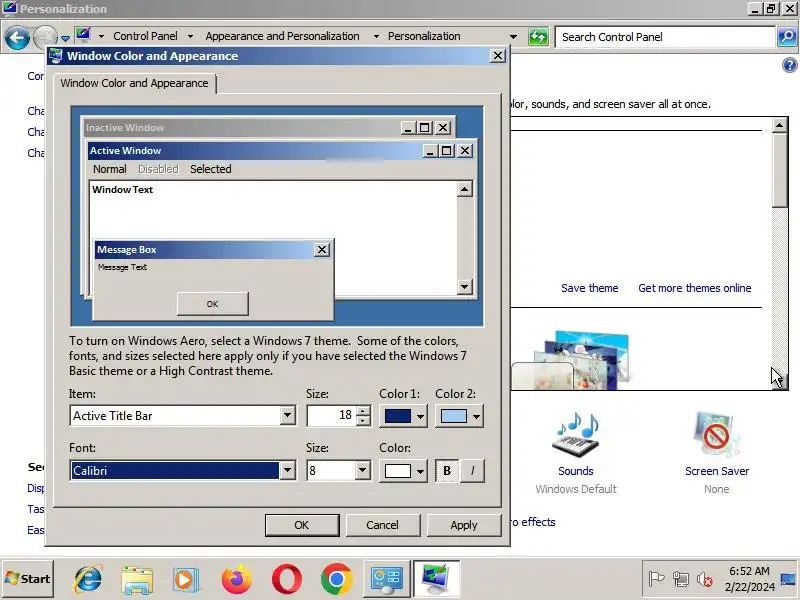Refresh the Control Panel address bar
800x600 pixels.
(538, 37)
